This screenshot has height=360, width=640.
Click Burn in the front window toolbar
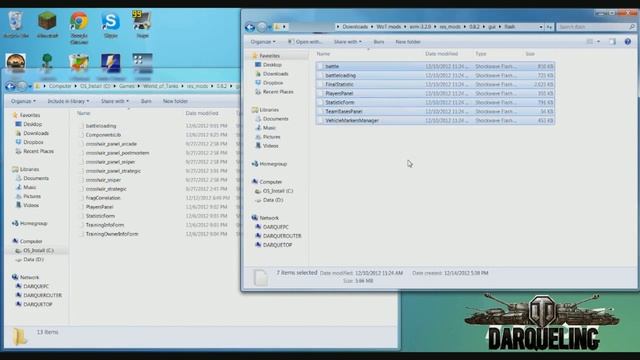379,42
